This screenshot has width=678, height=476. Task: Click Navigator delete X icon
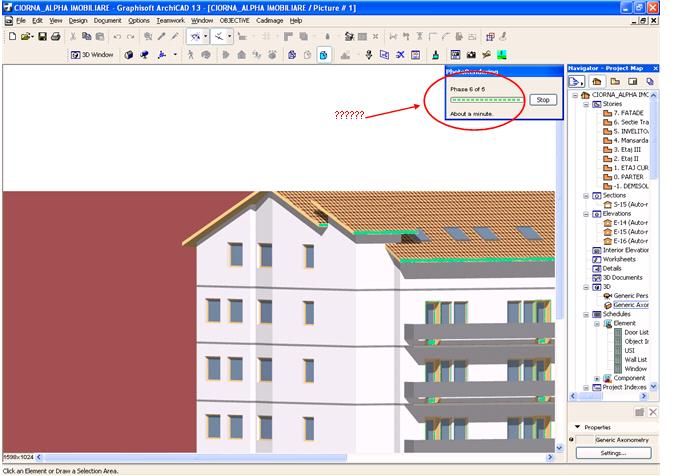click(653, 412)
